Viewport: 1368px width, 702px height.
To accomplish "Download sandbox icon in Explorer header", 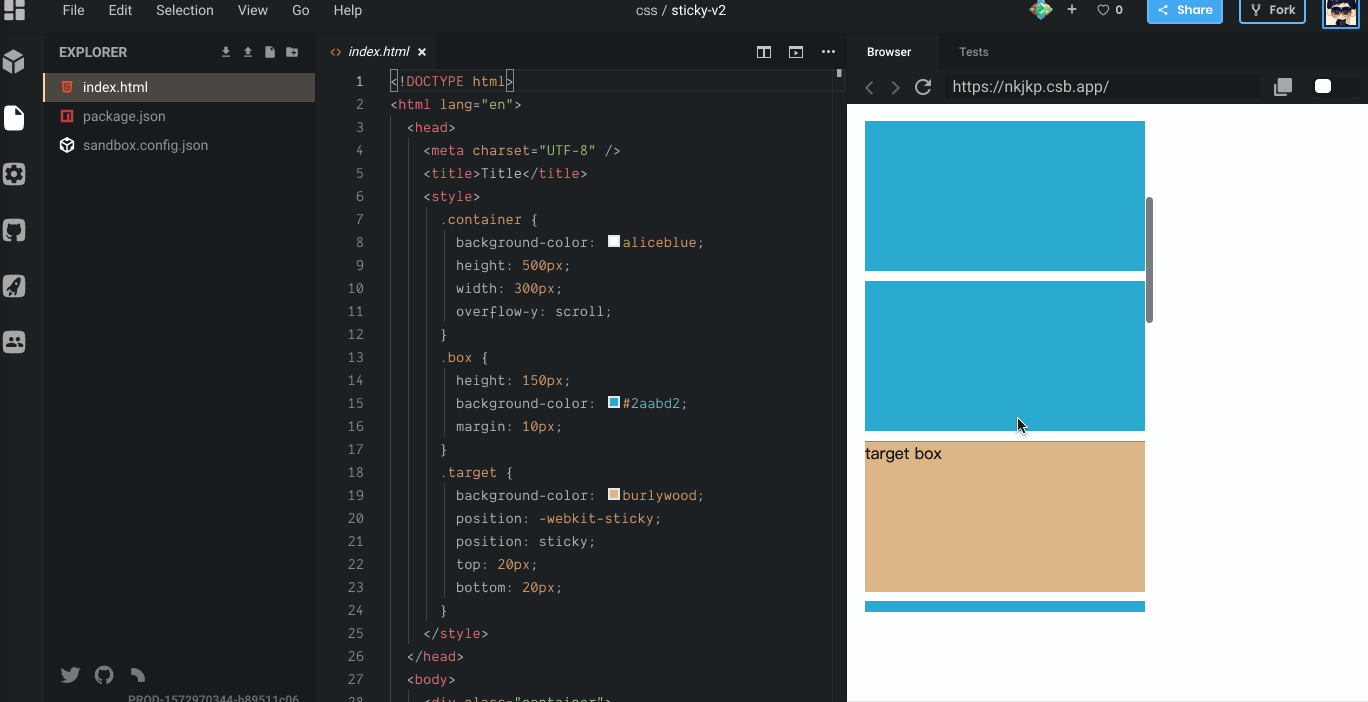I will (226, 52).
